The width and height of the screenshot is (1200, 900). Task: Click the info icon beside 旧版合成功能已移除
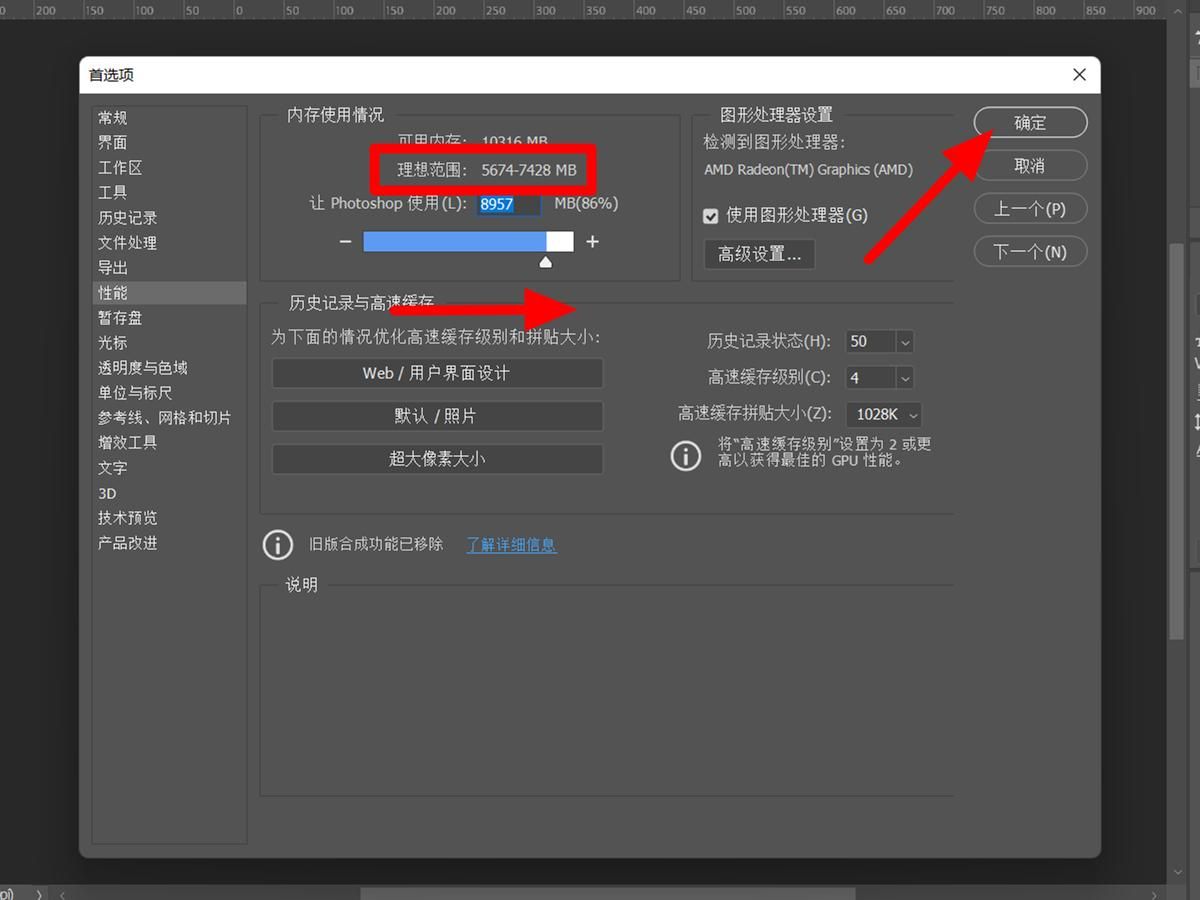click(x=277, y=544)
